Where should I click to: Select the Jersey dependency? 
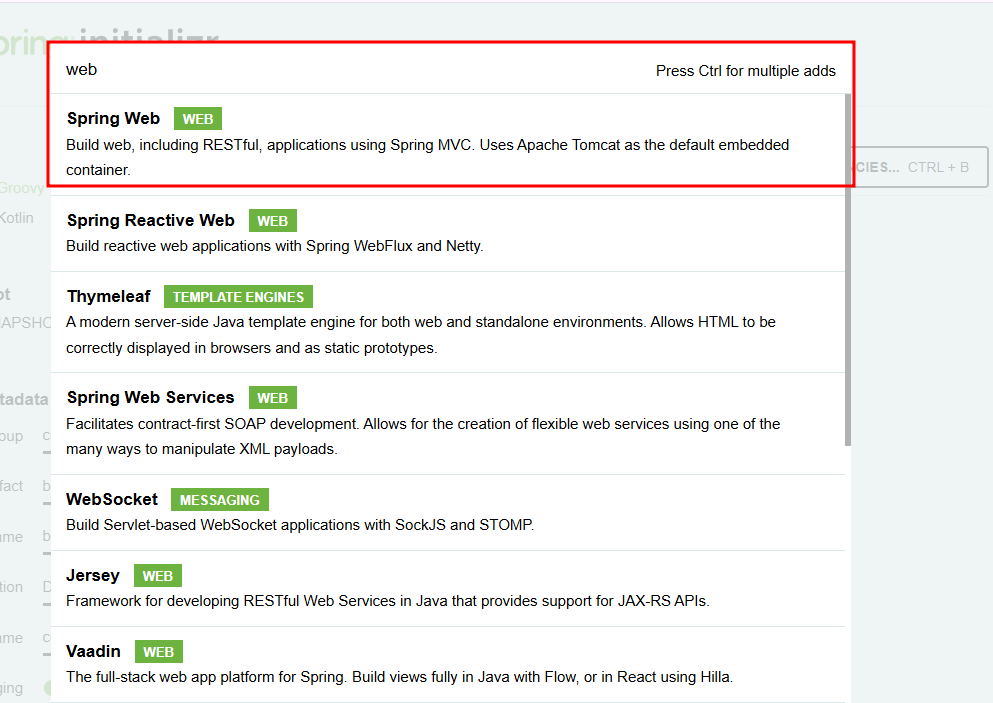448,588
